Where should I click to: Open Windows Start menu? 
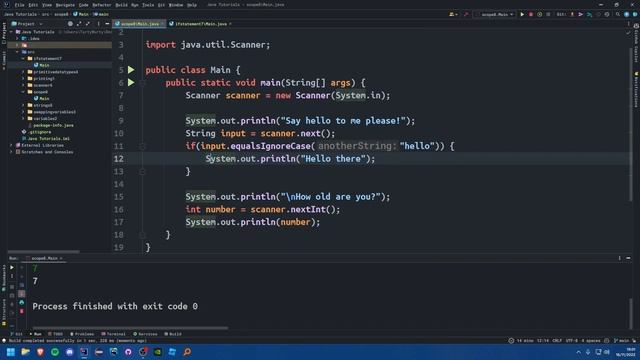11,352
